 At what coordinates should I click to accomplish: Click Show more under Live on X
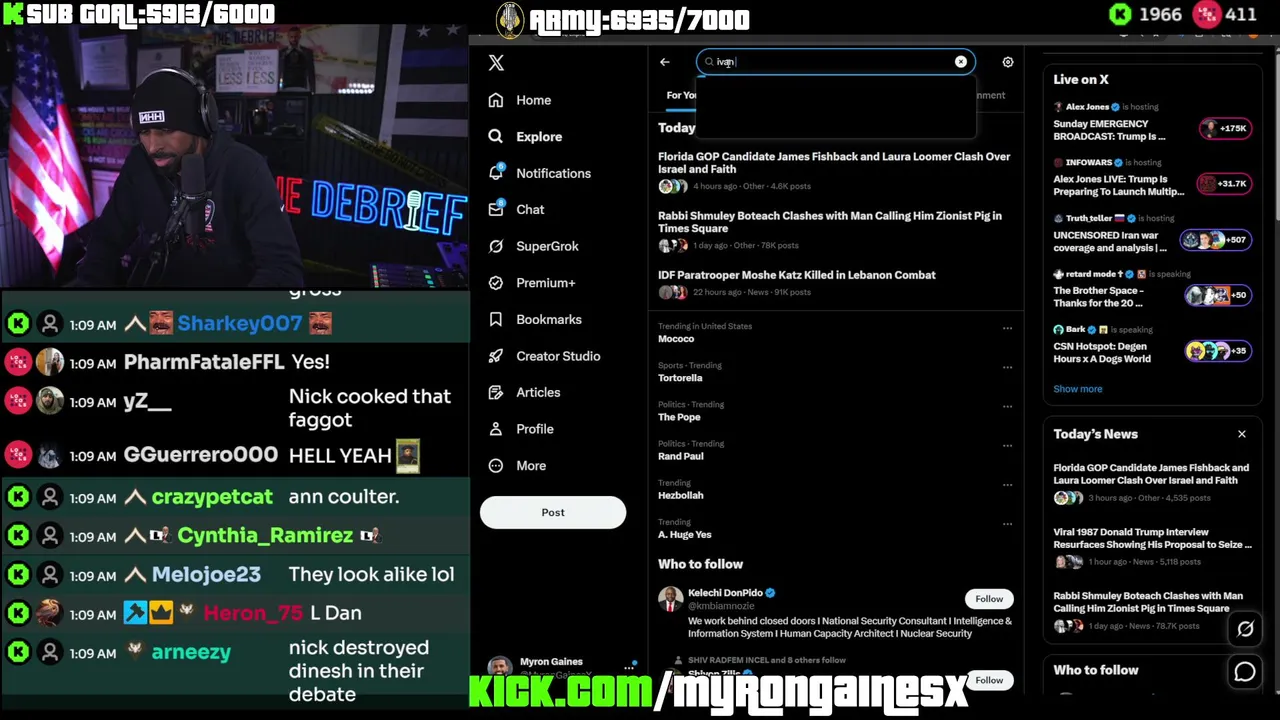(1077, 389)
